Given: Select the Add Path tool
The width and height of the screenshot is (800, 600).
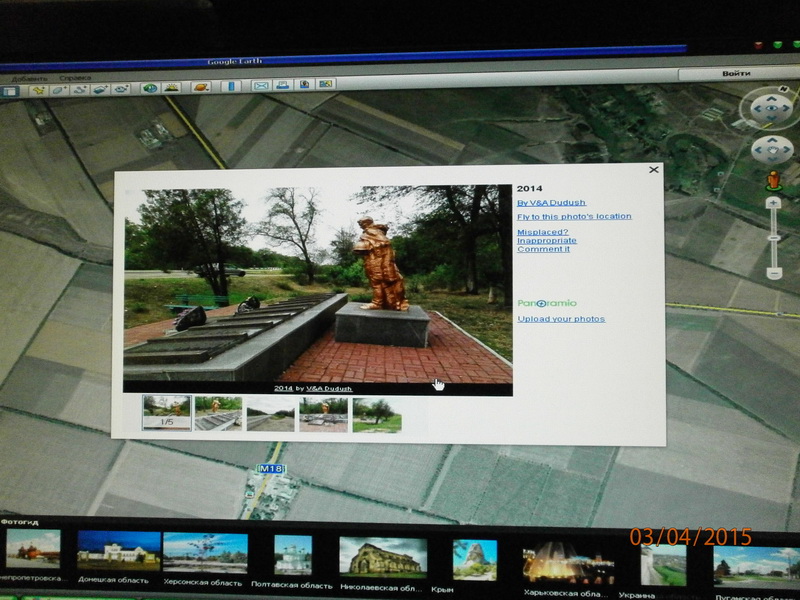Looking at the screenshot, I should [80, 90].
